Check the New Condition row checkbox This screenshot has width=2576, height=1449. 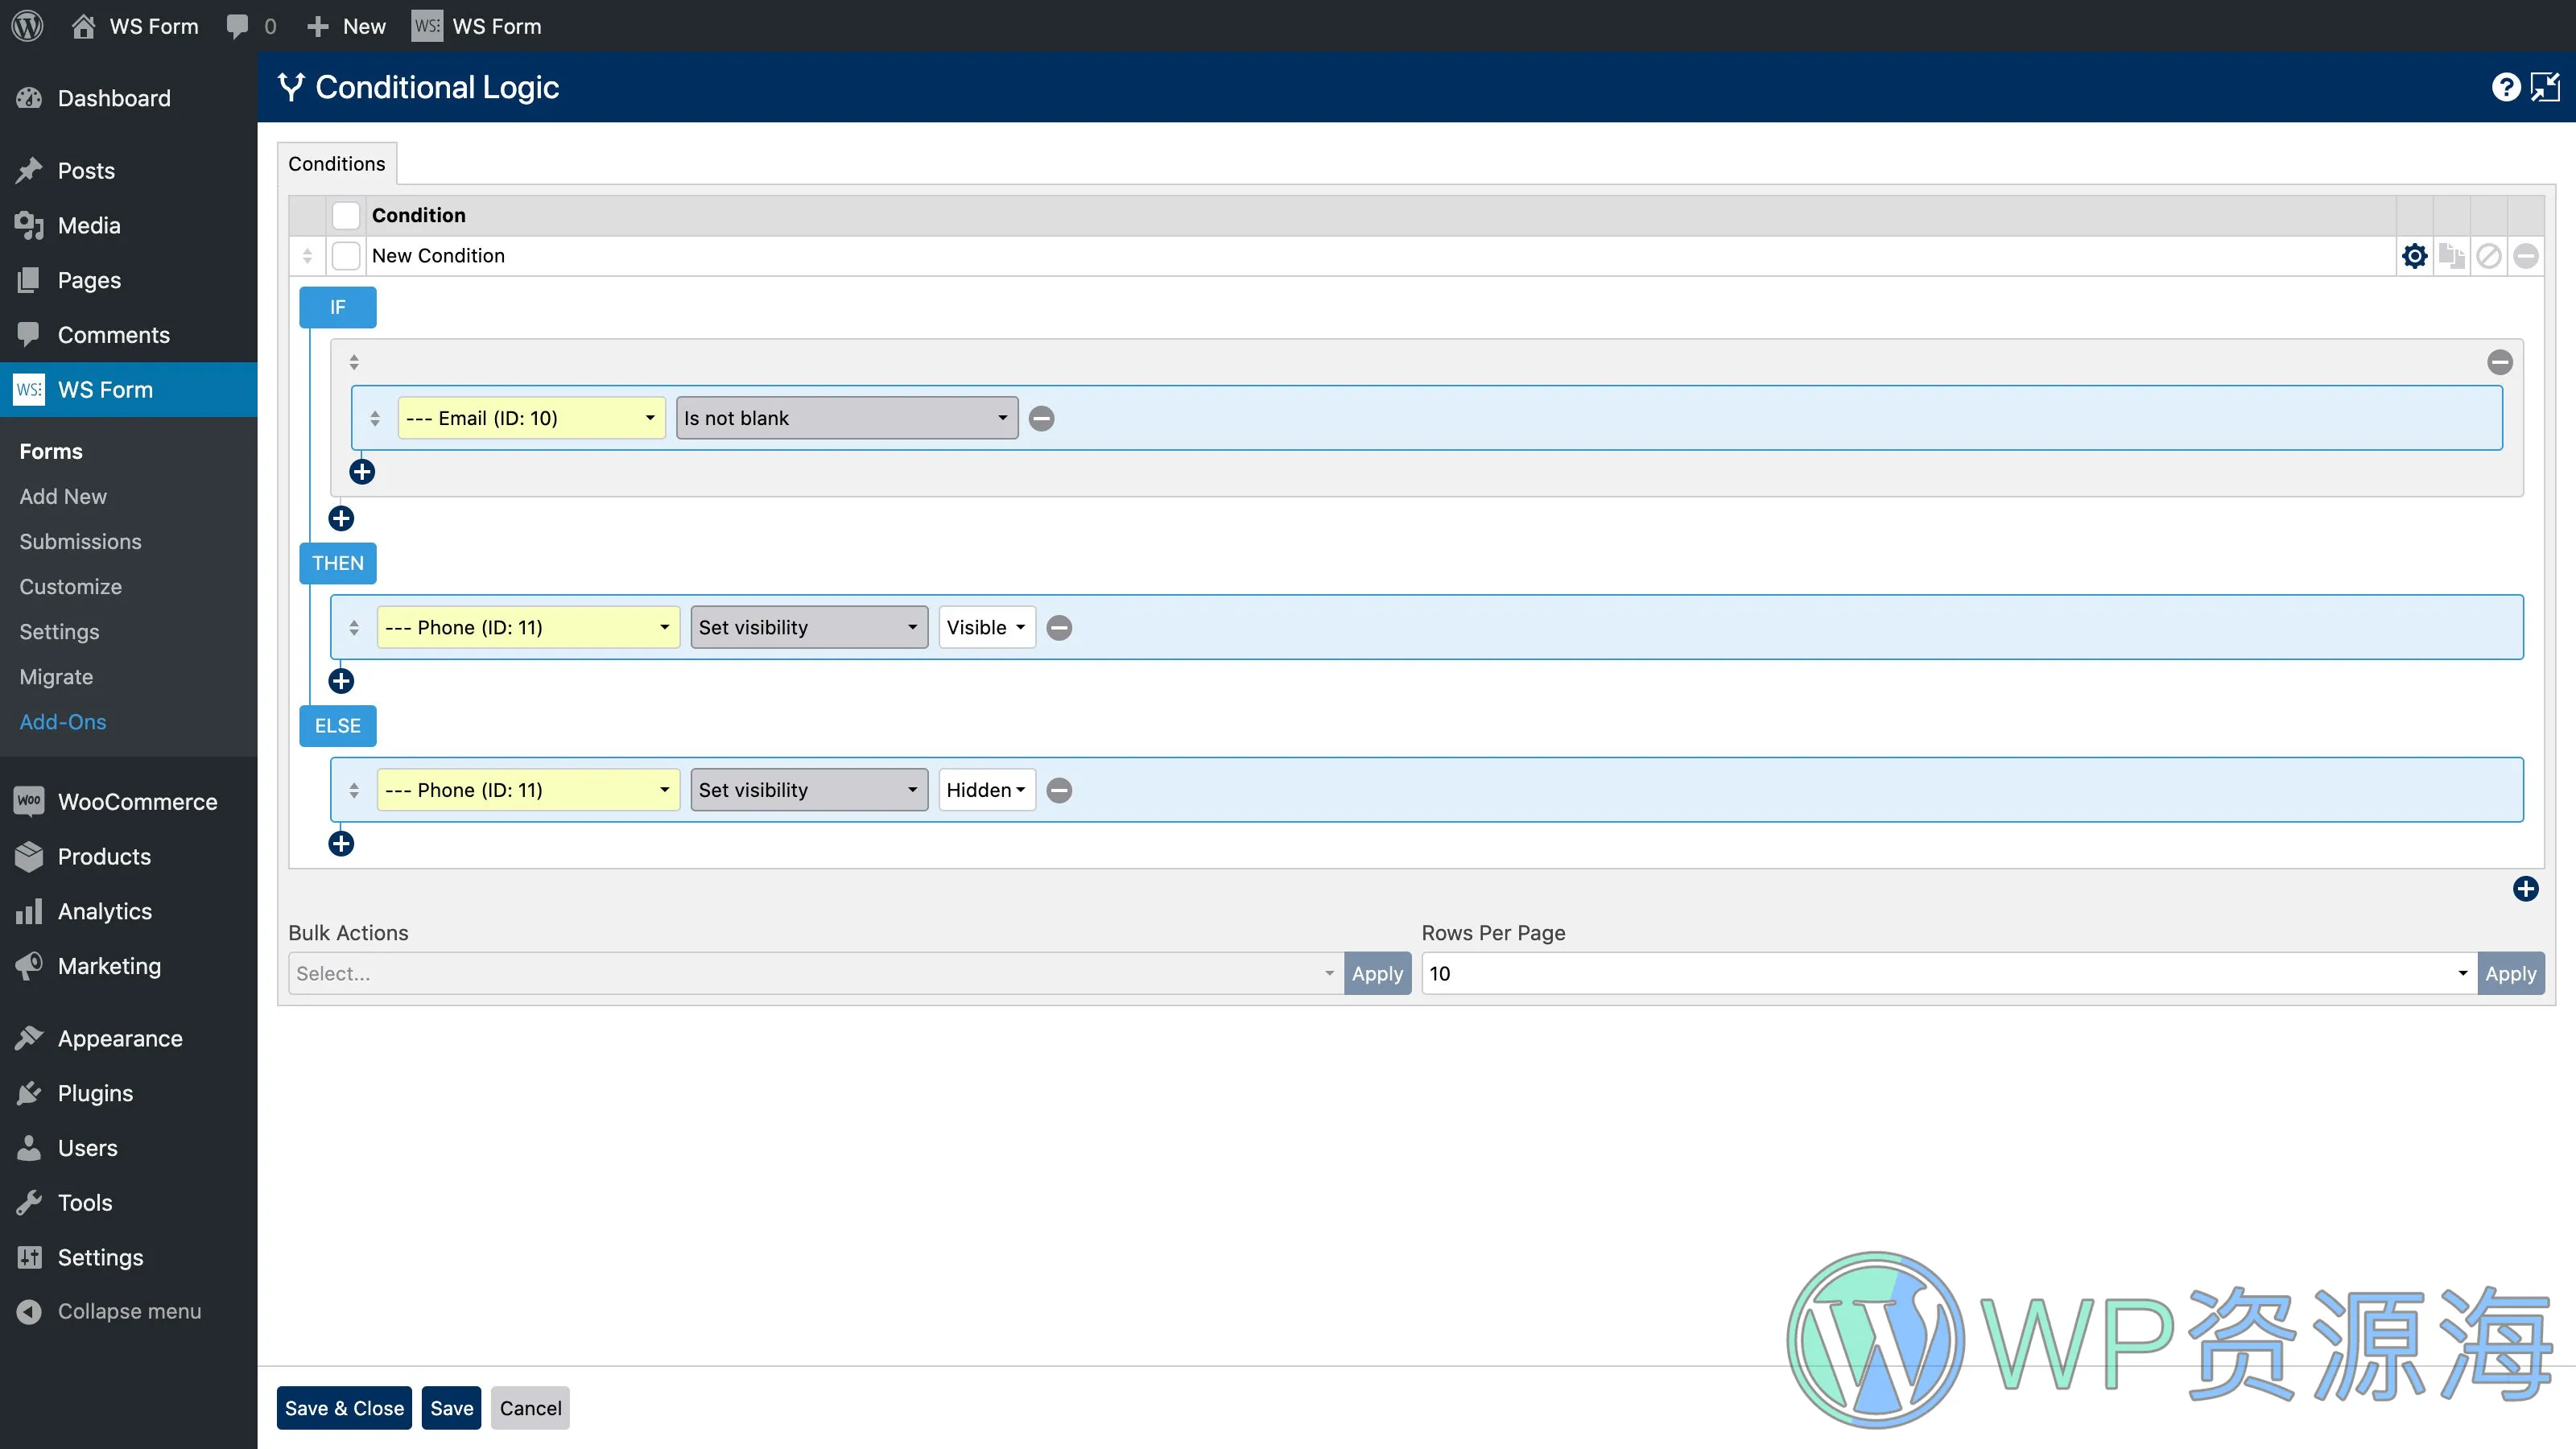tap(346, 256)
